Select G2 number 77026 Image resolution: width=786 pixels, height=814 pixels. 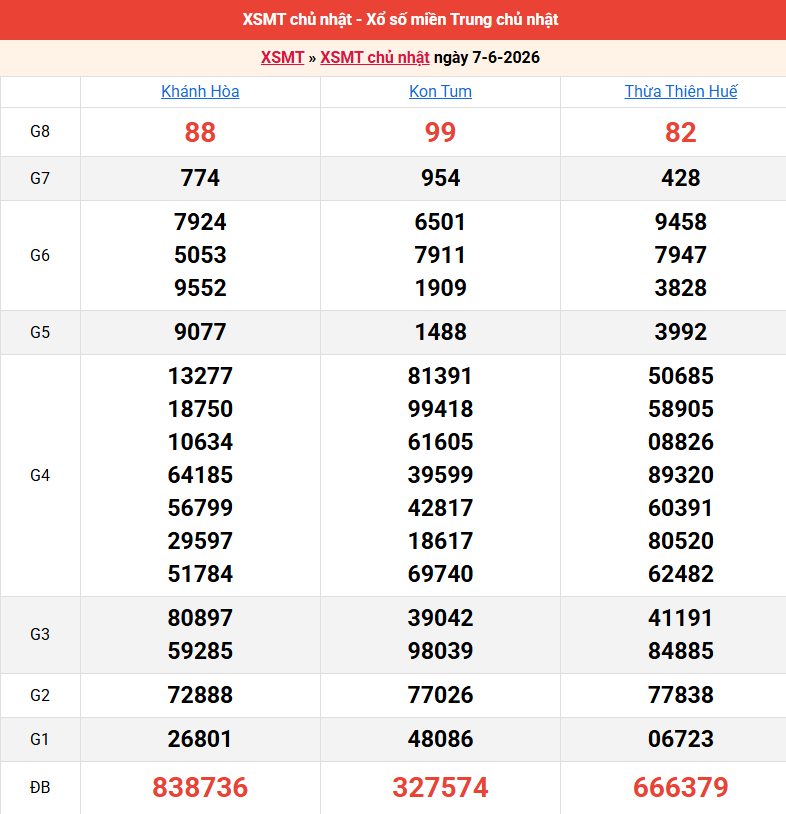click(440, 695)
